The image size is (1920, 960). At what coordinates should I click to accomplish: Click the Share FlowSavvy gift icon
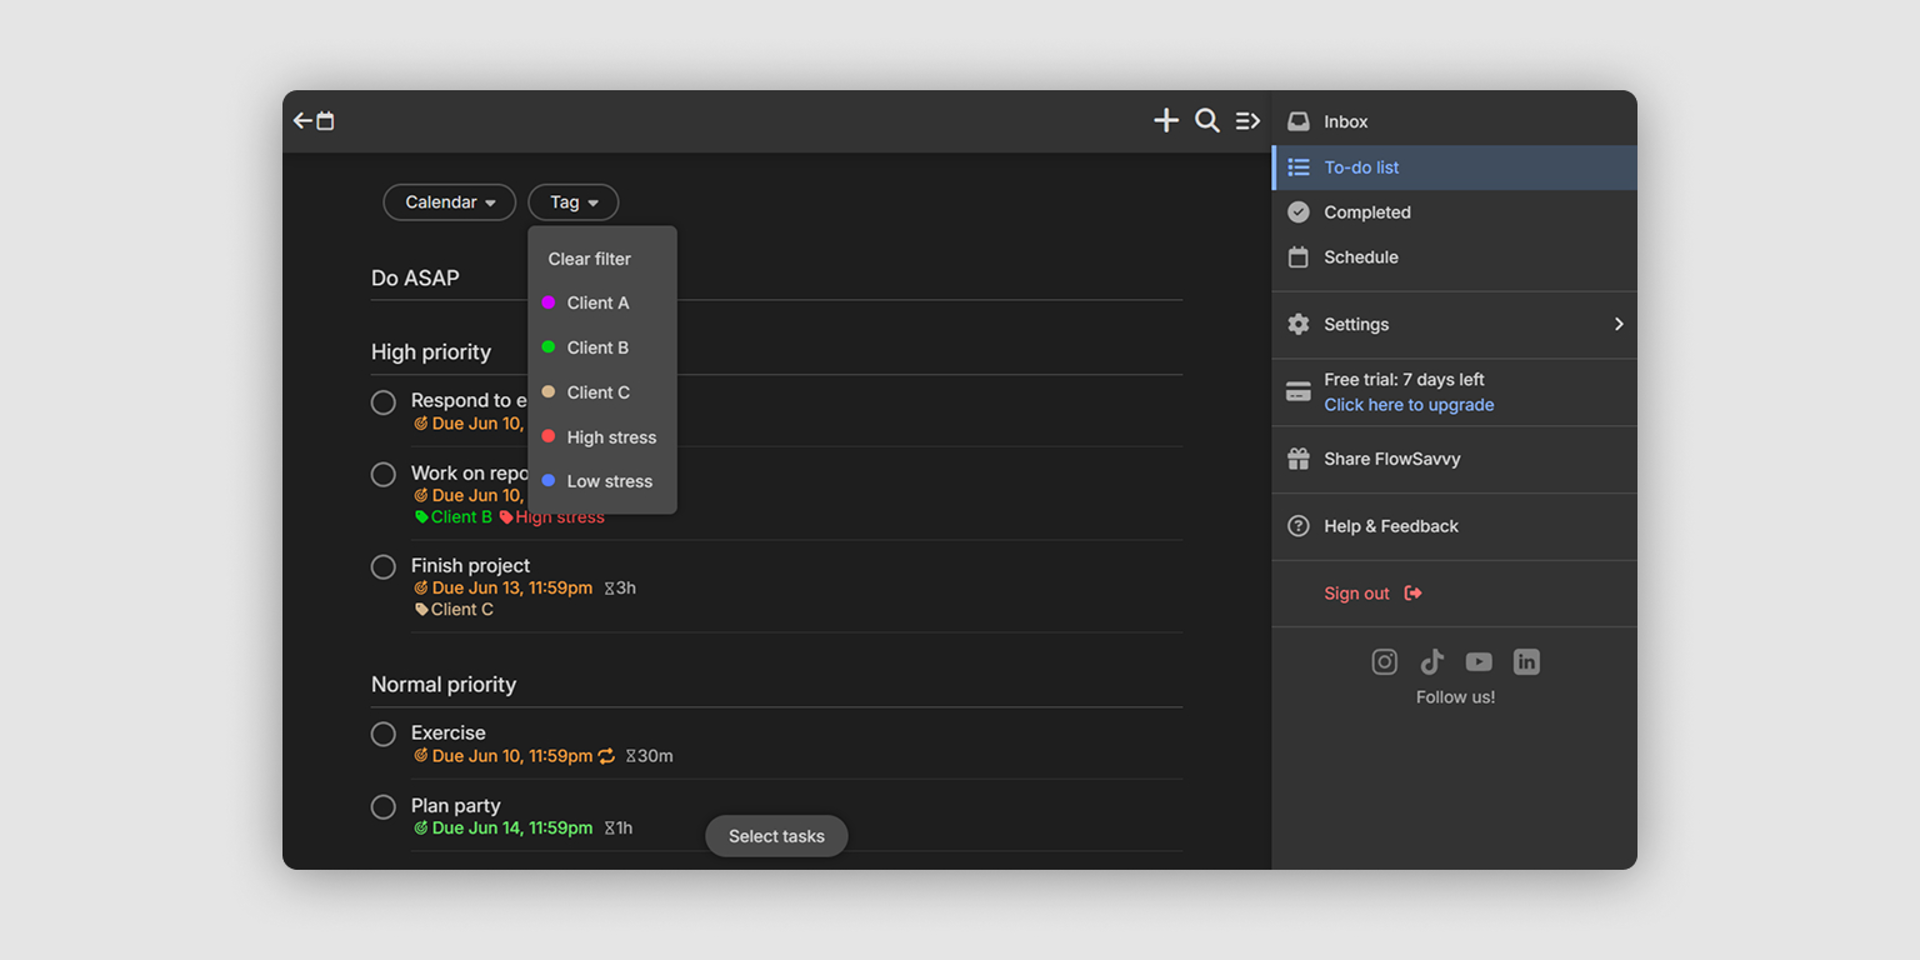pos(1298,459)
